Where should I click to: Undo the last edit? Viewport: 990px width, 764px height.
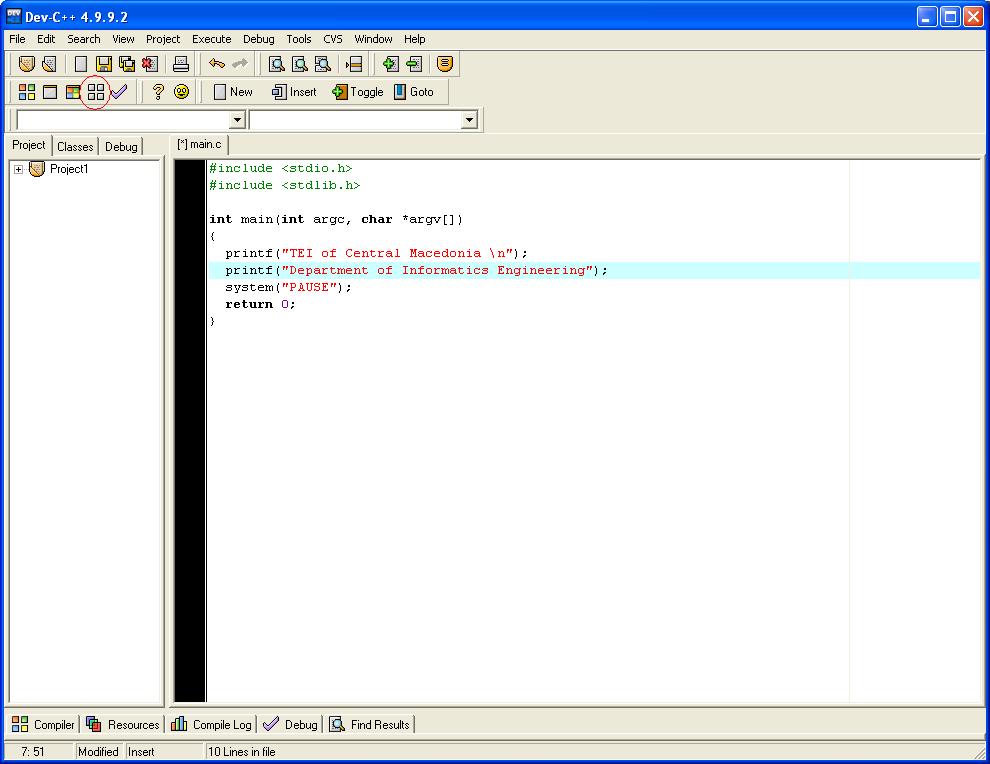click(217, 64)
